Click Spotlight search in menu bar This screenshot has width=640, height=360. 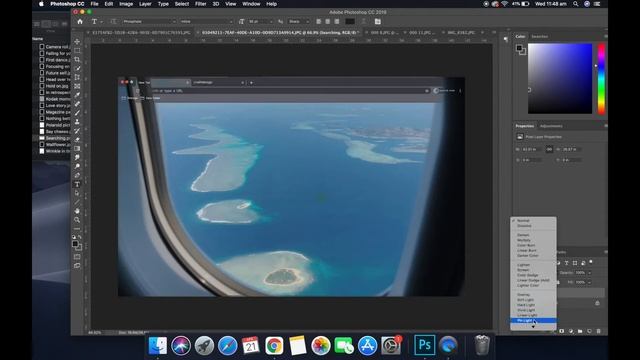[576, 4]
